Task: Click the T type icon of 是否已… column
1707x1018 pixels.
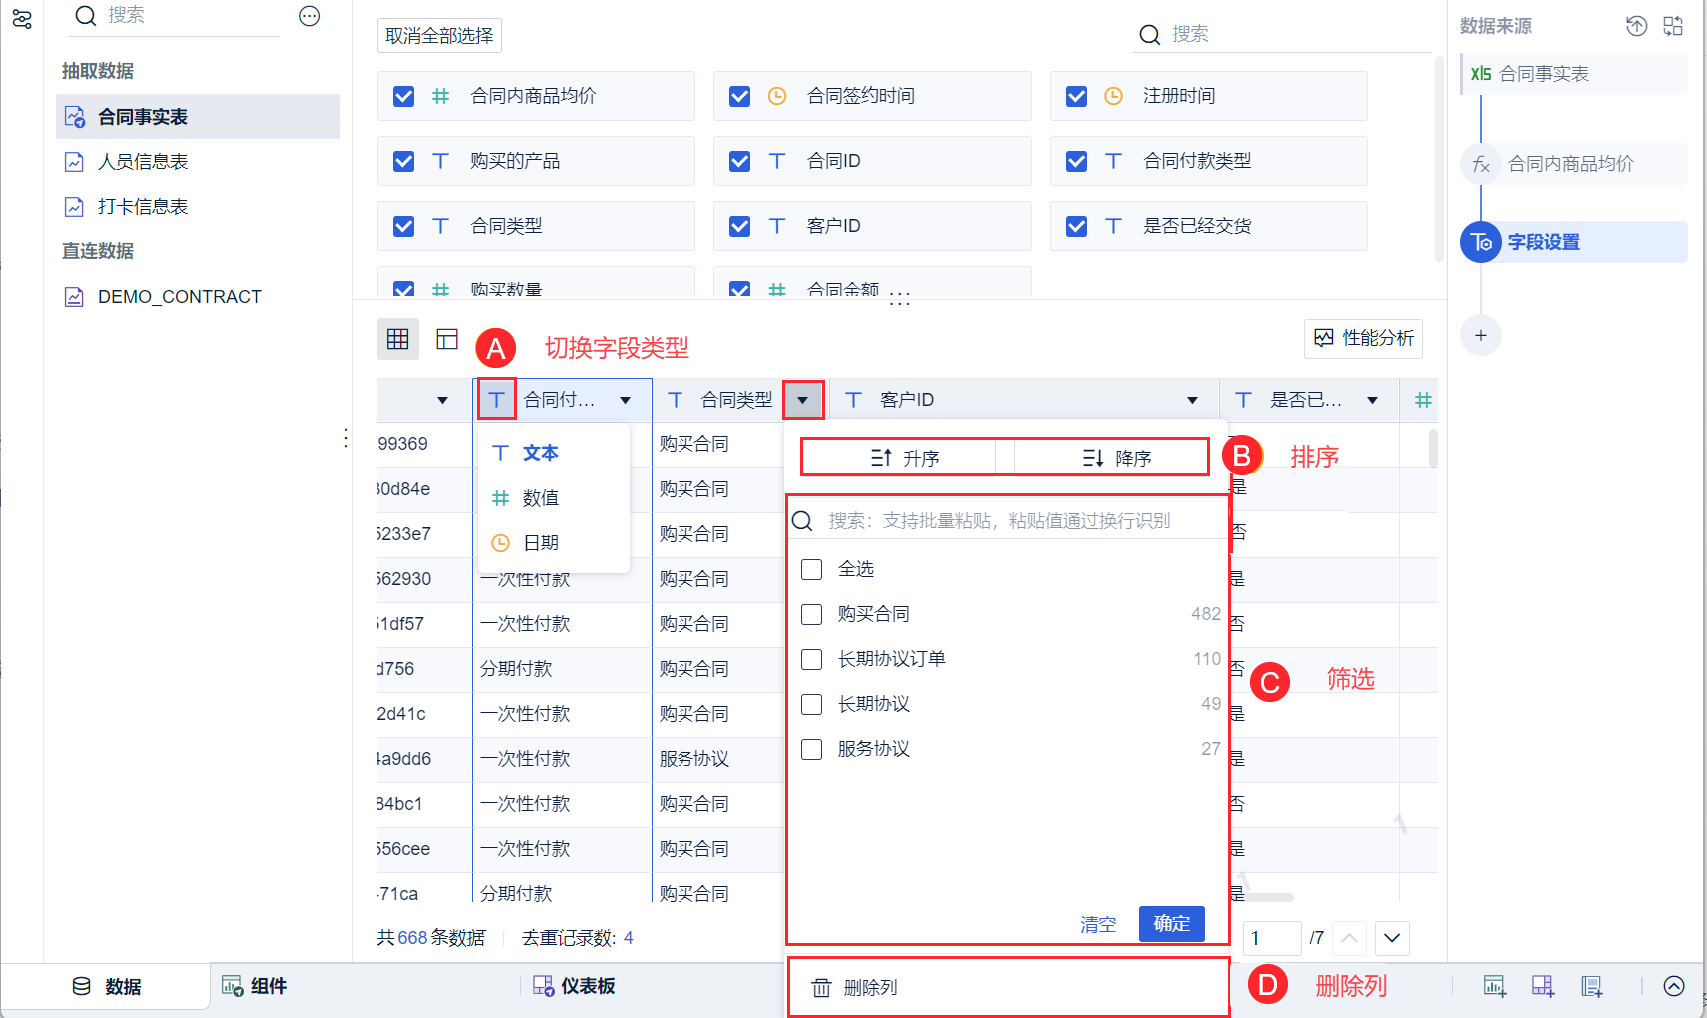Action: pyautogui.click(x=1243, y=400)
